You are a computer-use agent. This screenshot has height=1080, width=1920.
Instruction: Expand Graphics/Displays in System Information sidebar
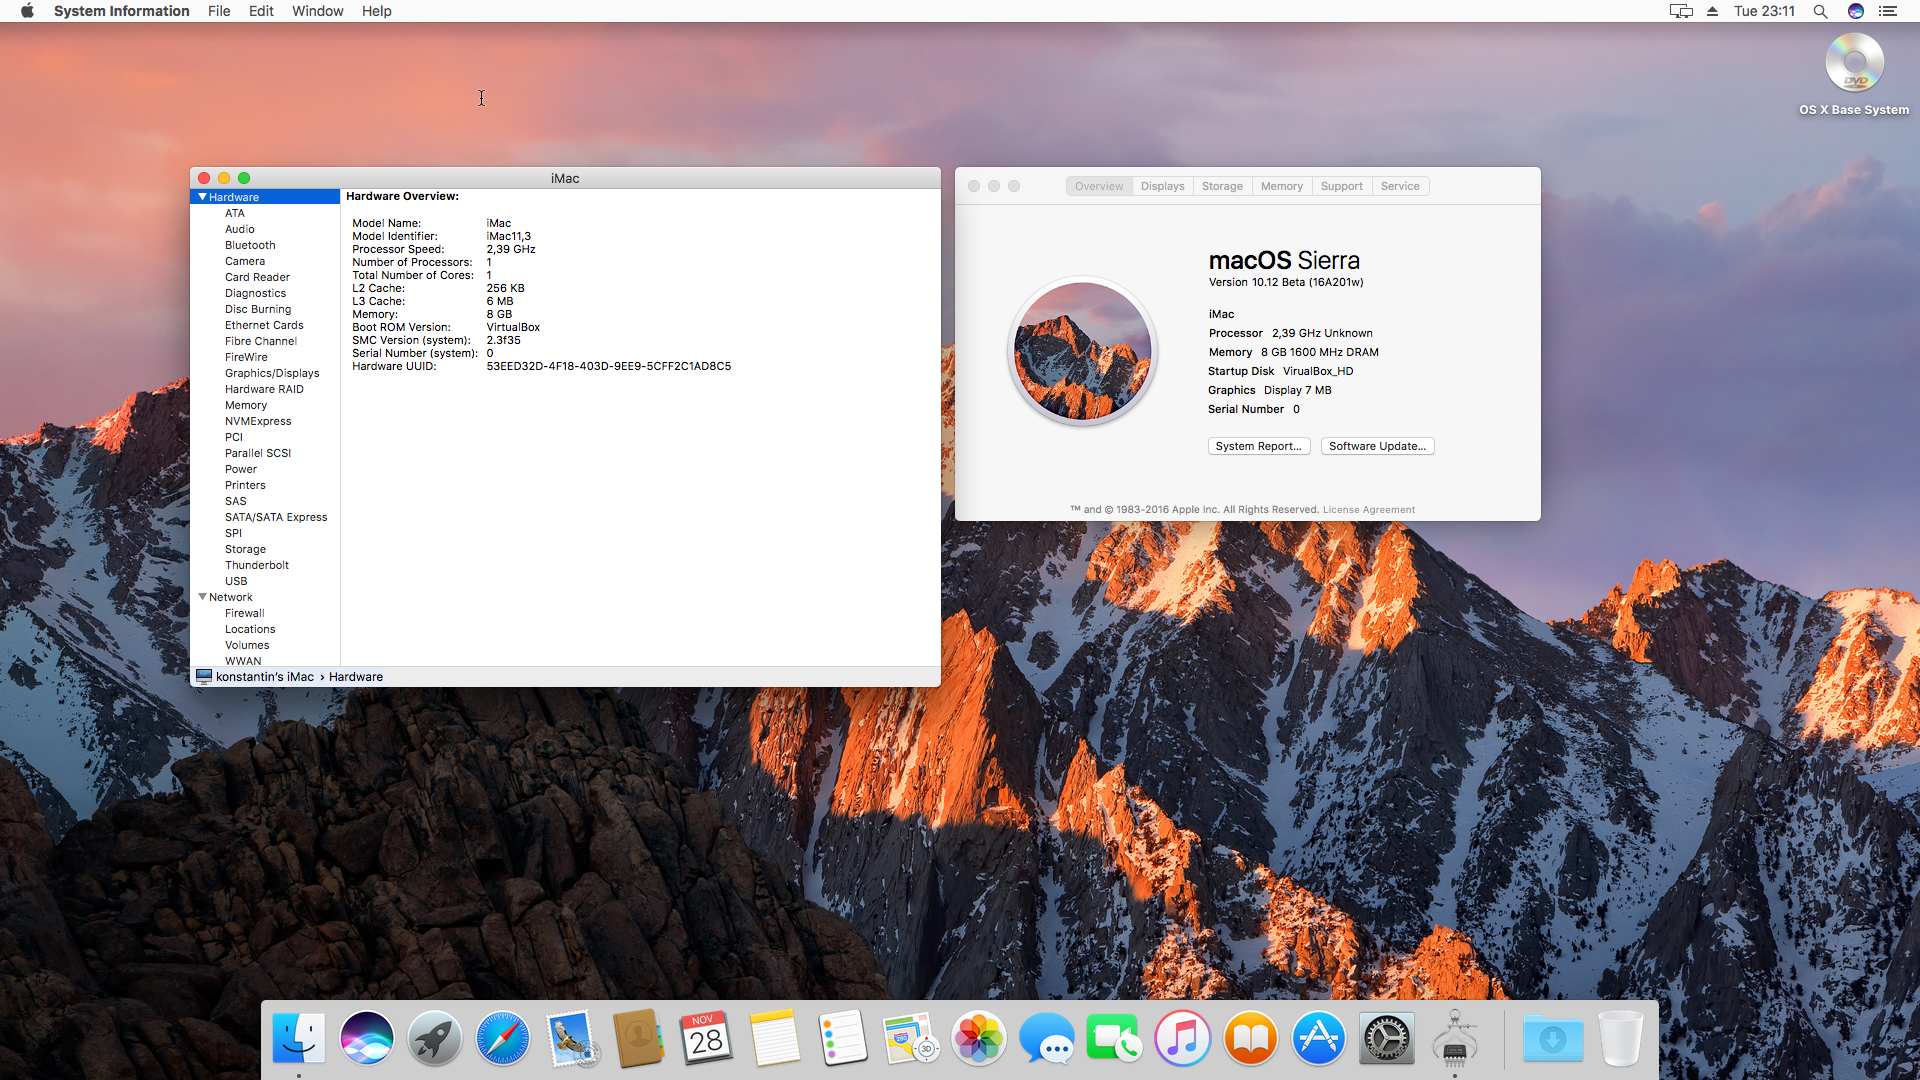(x=270, y=372)
